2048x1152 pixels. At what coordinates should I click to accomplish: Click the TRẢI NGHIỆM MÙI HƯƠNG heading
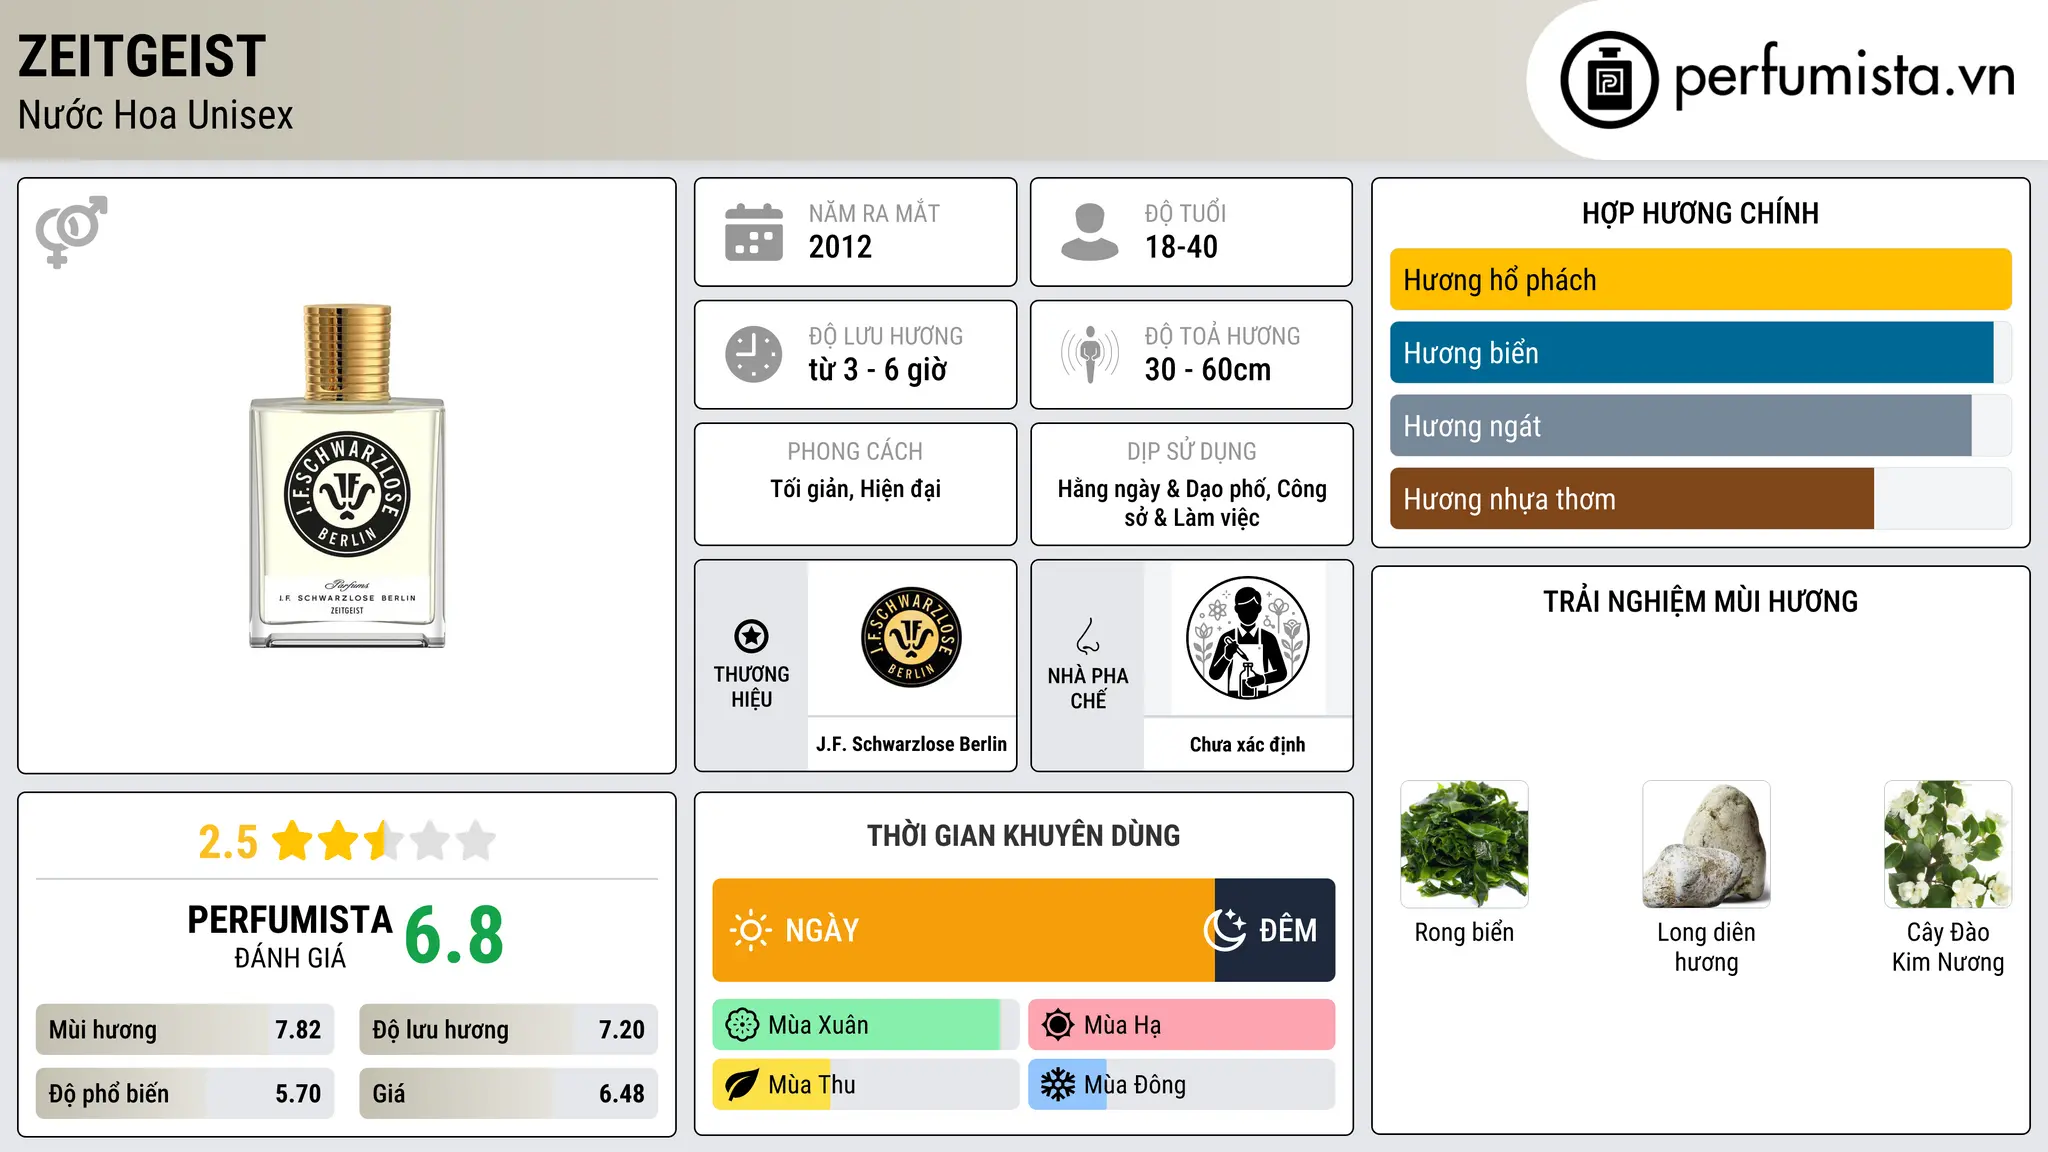click(x=1700, y=602)
